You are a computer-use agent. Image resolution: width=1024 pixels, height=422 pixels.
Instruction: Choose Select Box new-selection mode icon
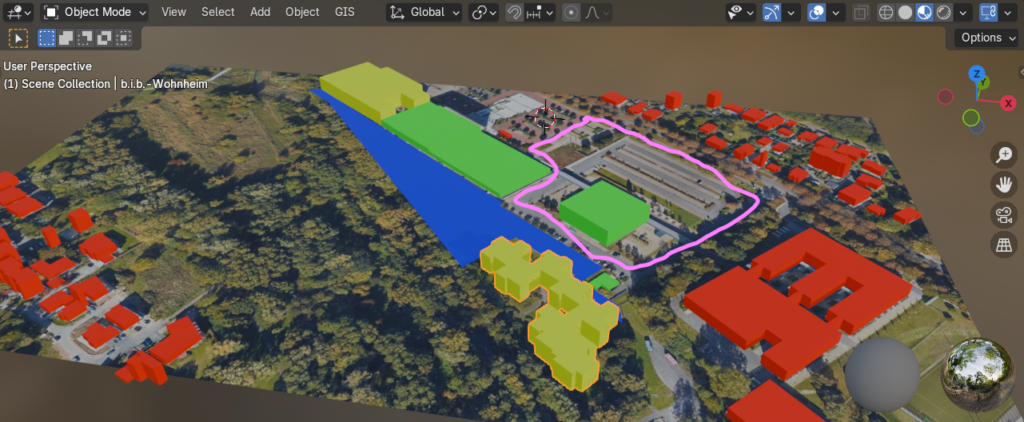click(x=47, y=38)
